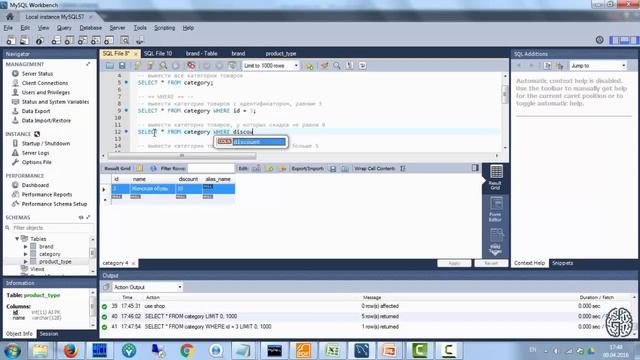Click the Filter Rows input field
The height and width of the screenshot is (360, 640).
coord(211,168)
